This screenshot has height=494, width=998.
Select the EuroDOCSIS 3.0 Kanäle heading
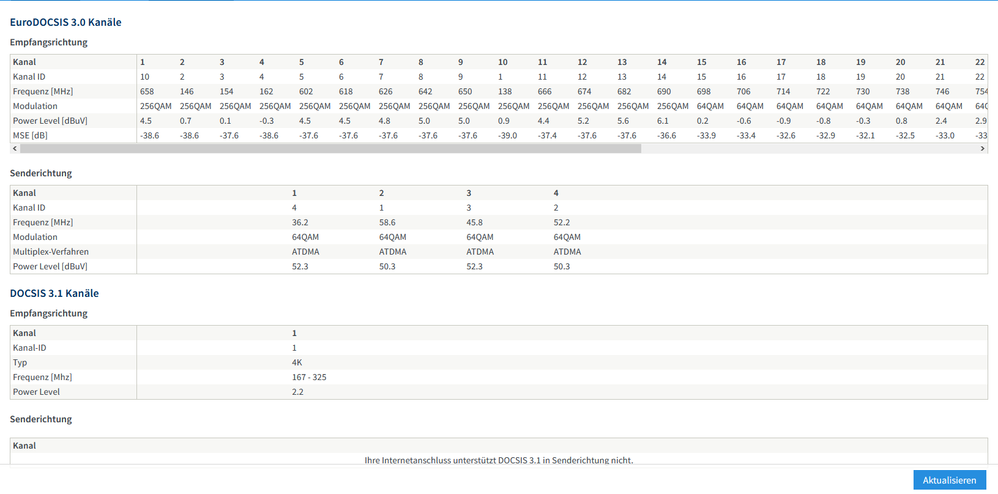[66, 22]
